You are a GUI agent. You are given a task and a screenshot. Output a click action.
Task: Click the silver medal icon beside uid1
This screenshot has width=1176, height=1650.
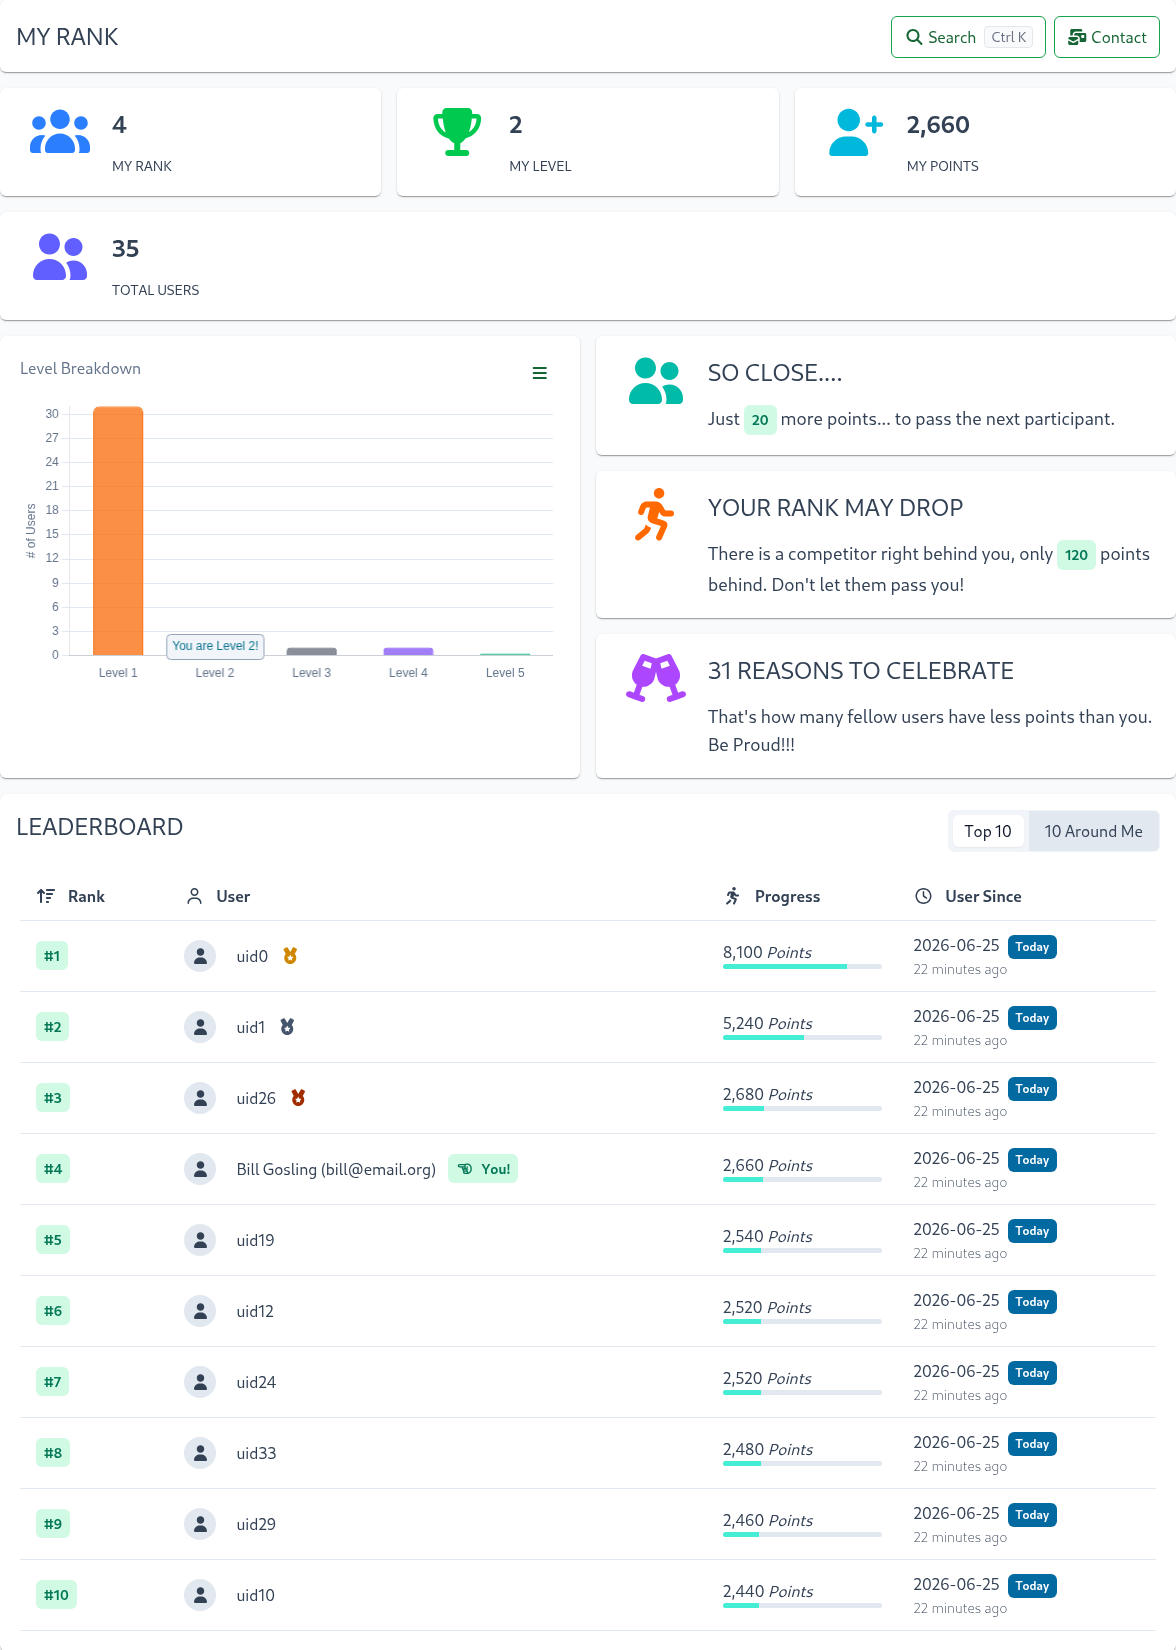(287, 1027)
